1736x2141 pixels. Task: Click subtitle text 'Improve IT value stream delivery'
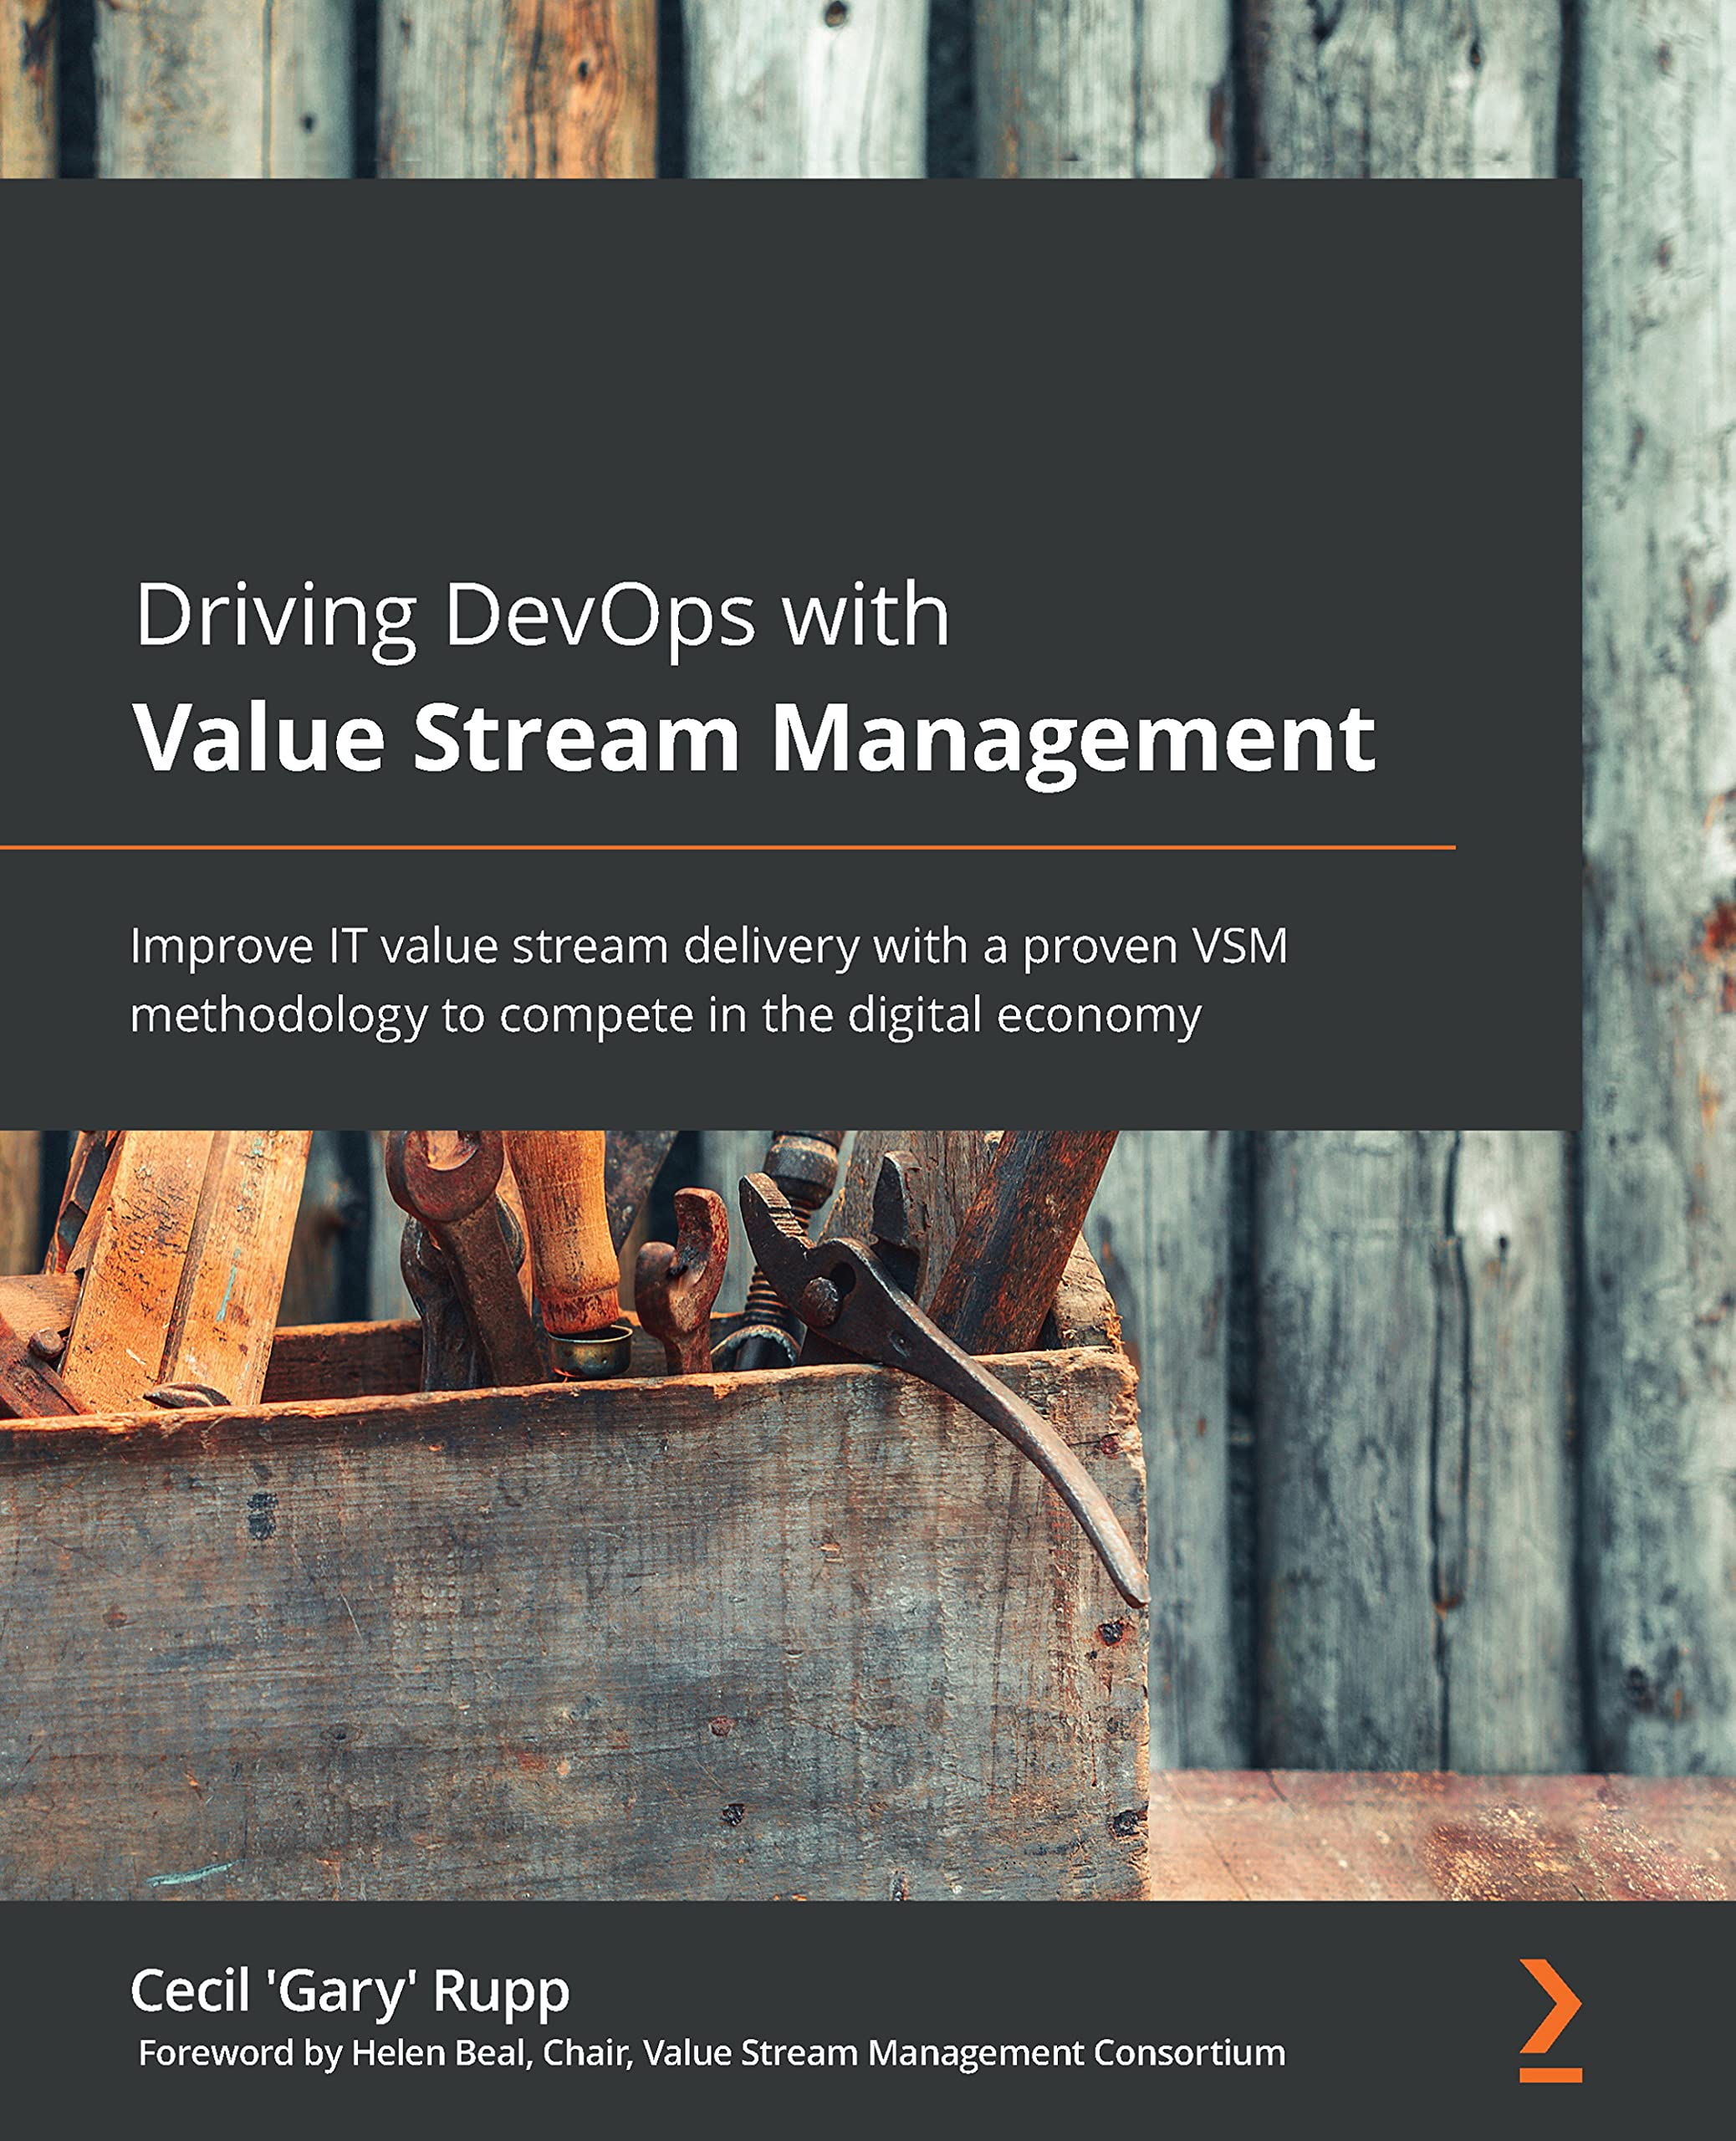pyautogui.click(x=495, y=946)
